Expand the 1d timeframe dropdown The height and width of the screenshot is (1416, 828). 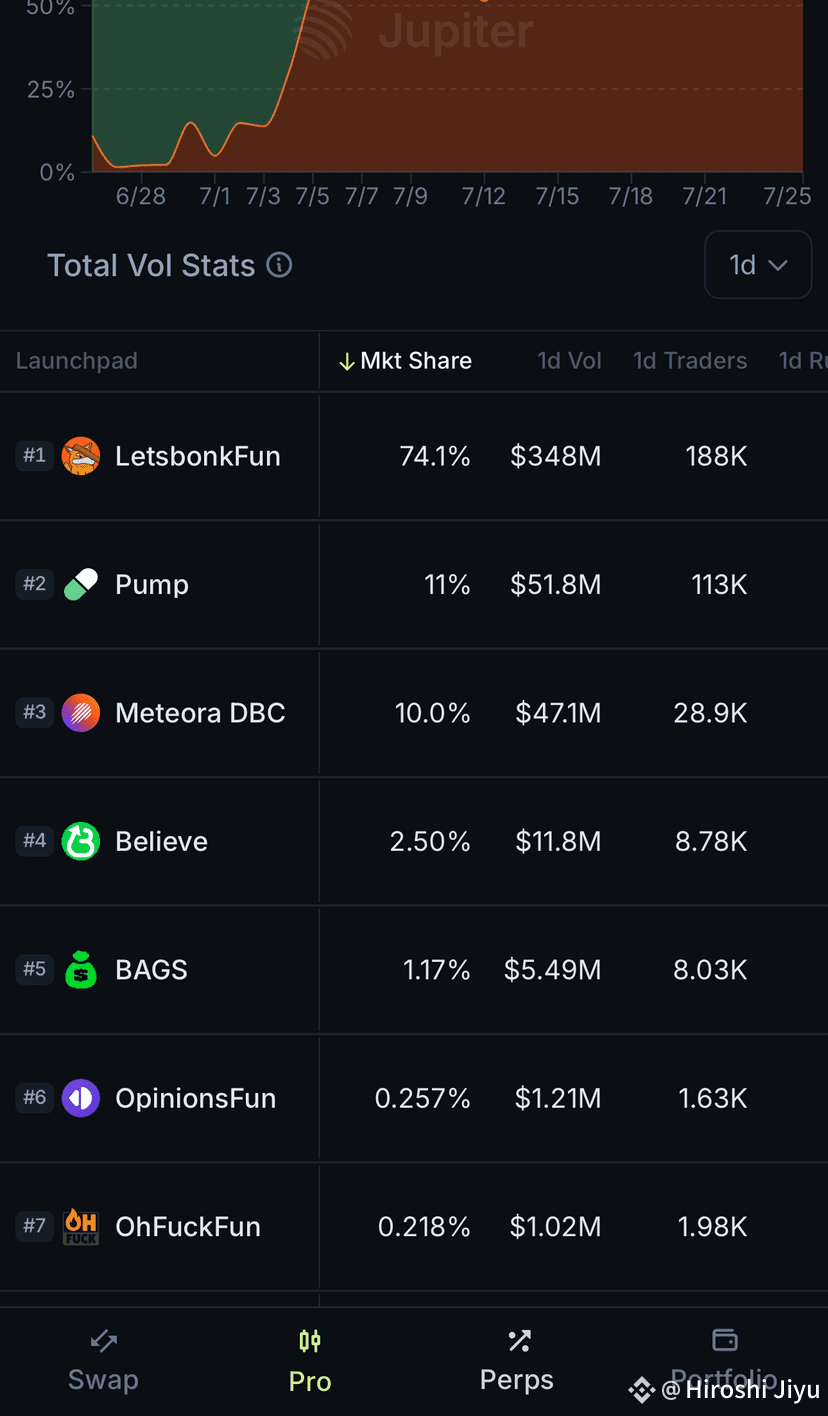758,265
